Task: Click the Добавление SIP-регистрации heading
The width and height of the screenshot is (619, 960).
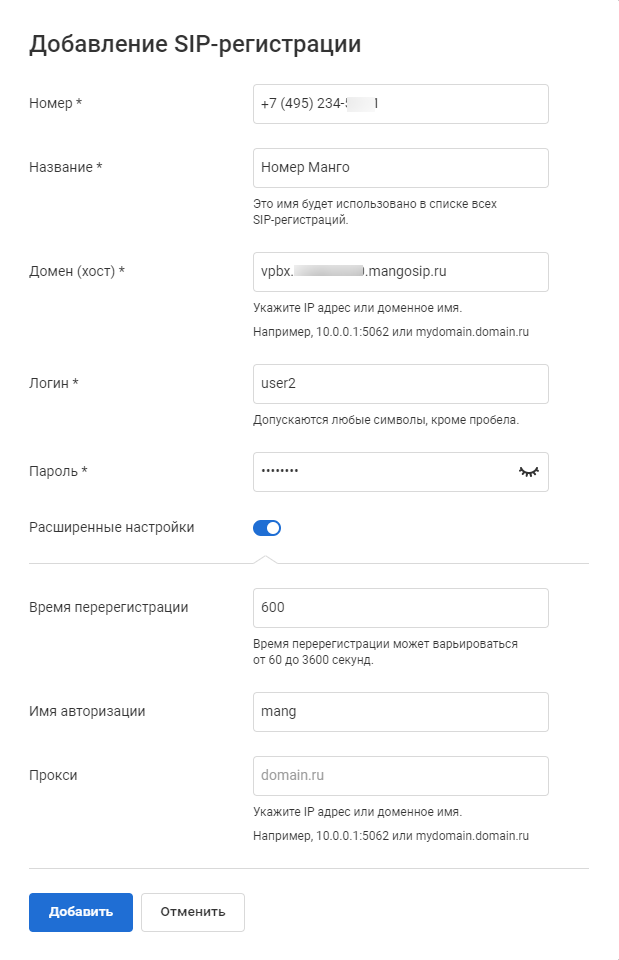Action: (x=195, y=44)
